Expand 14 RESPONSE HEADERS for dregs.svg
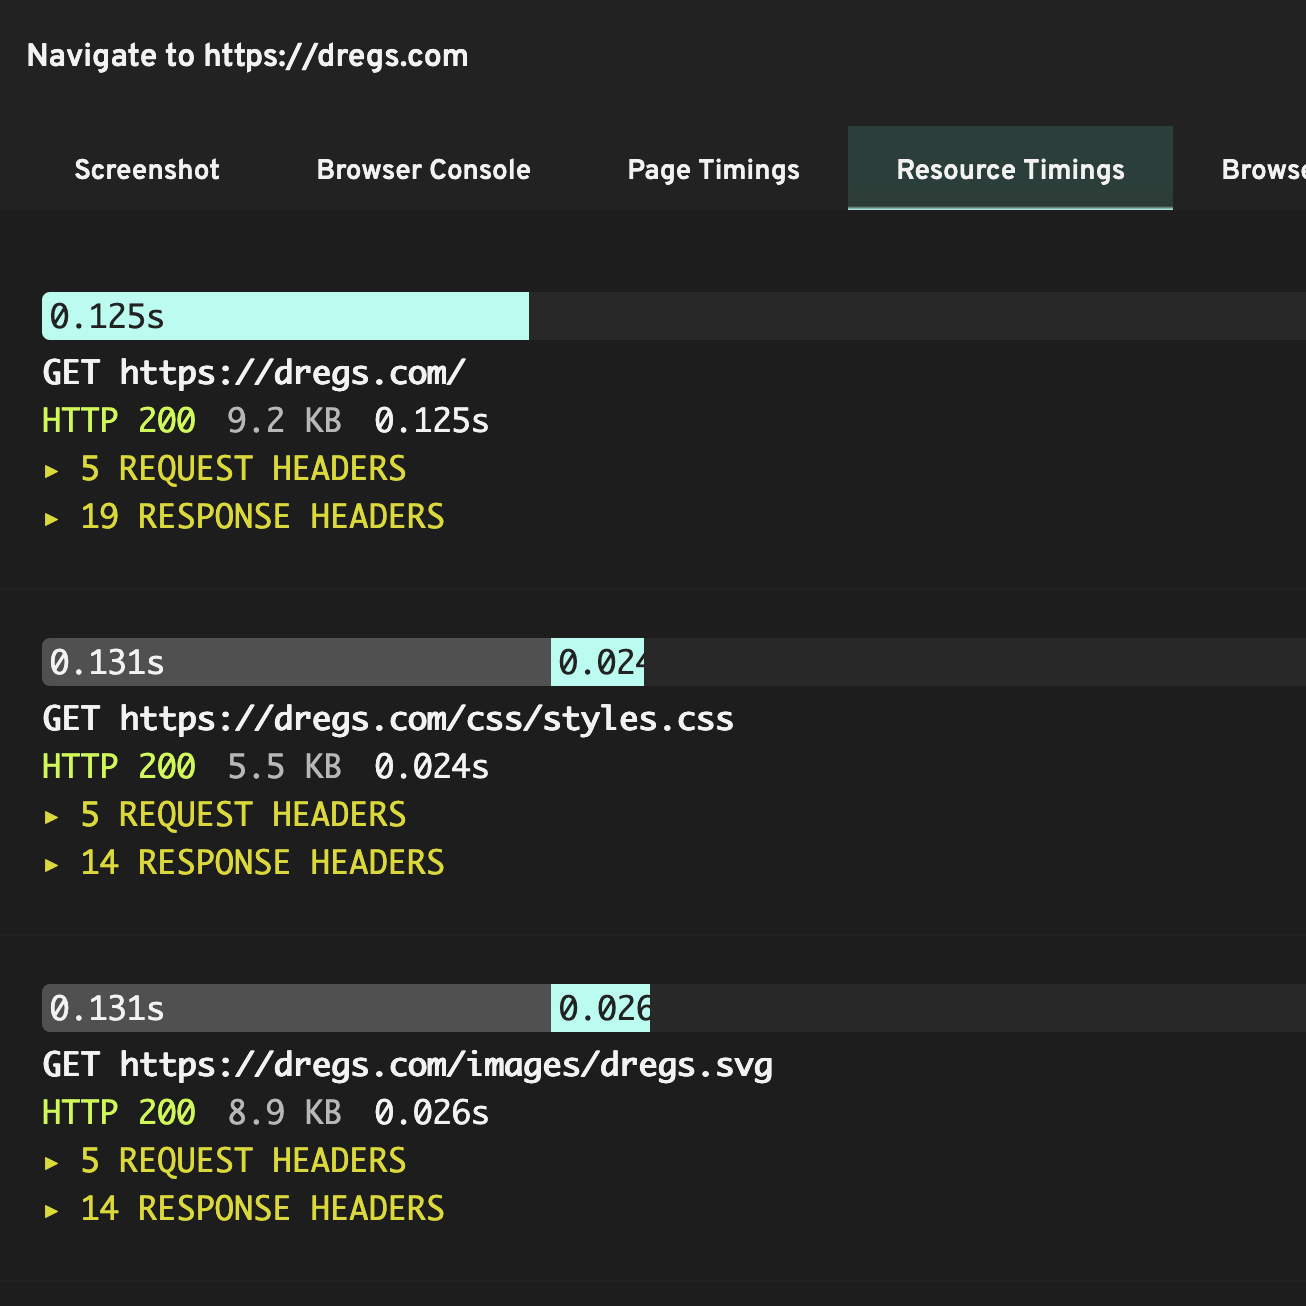The width and height of the screenshot is (1306, 1306). (x=262, y=1208)
